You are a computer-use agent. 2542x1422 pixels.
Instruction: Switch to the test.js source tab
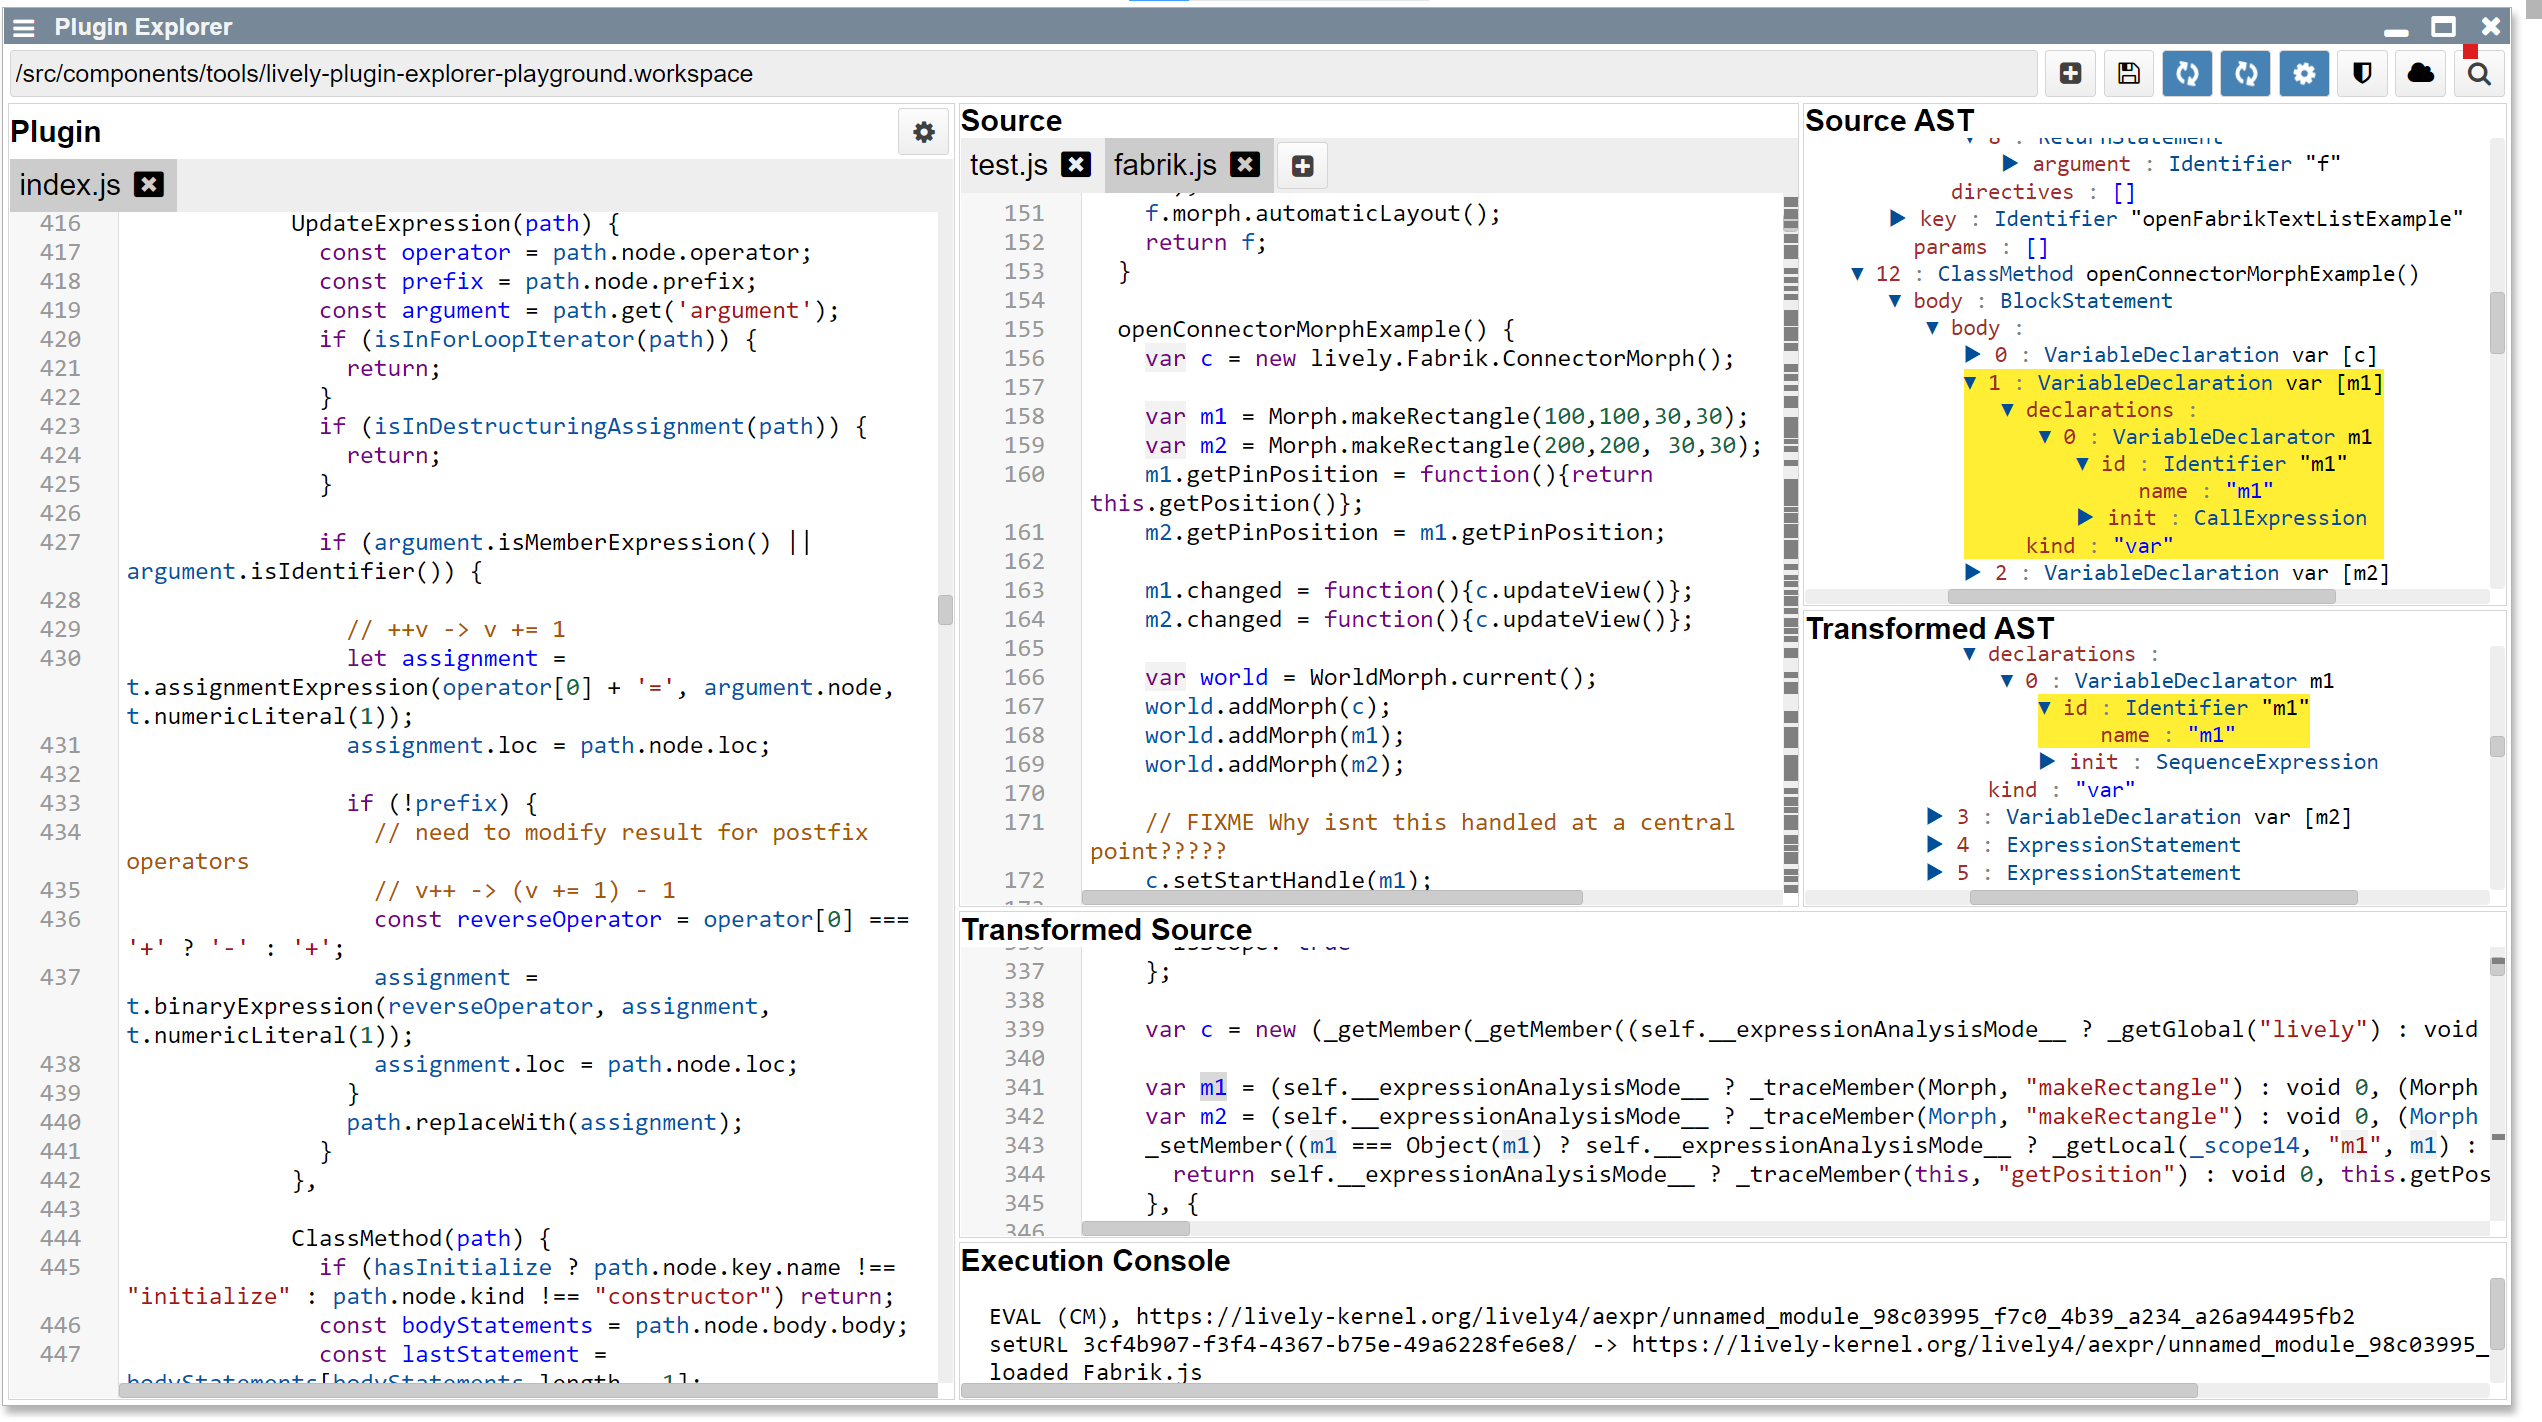pyautogui.click(x=1008, y=165)
